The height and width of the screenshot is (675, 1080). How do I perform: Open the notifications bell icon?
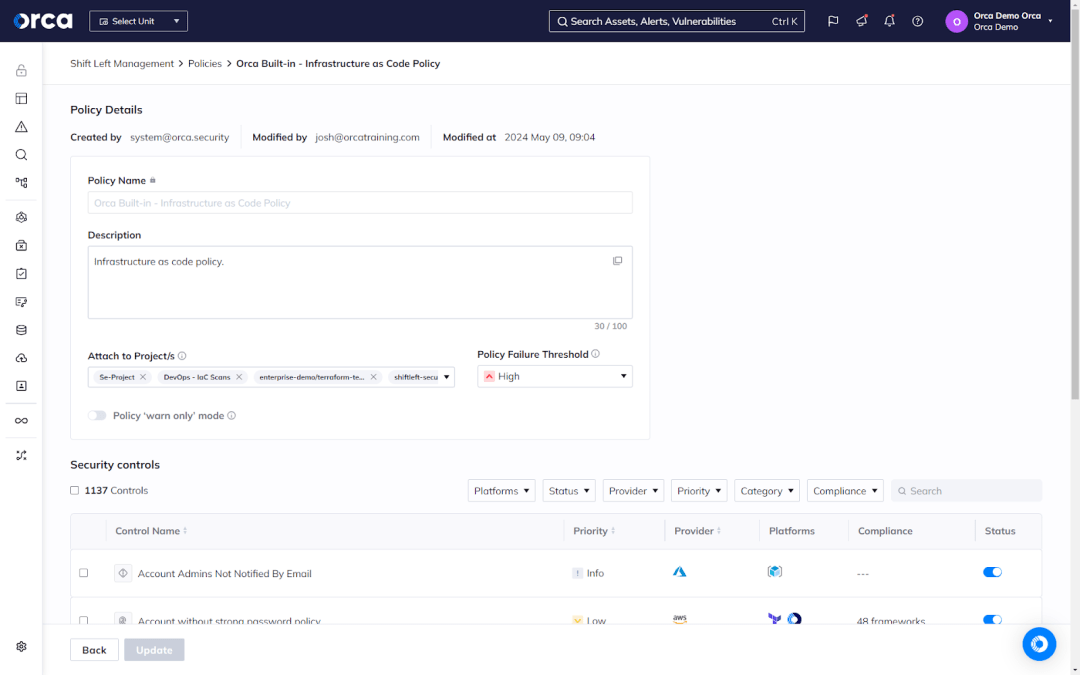click(x=889, y=21)
